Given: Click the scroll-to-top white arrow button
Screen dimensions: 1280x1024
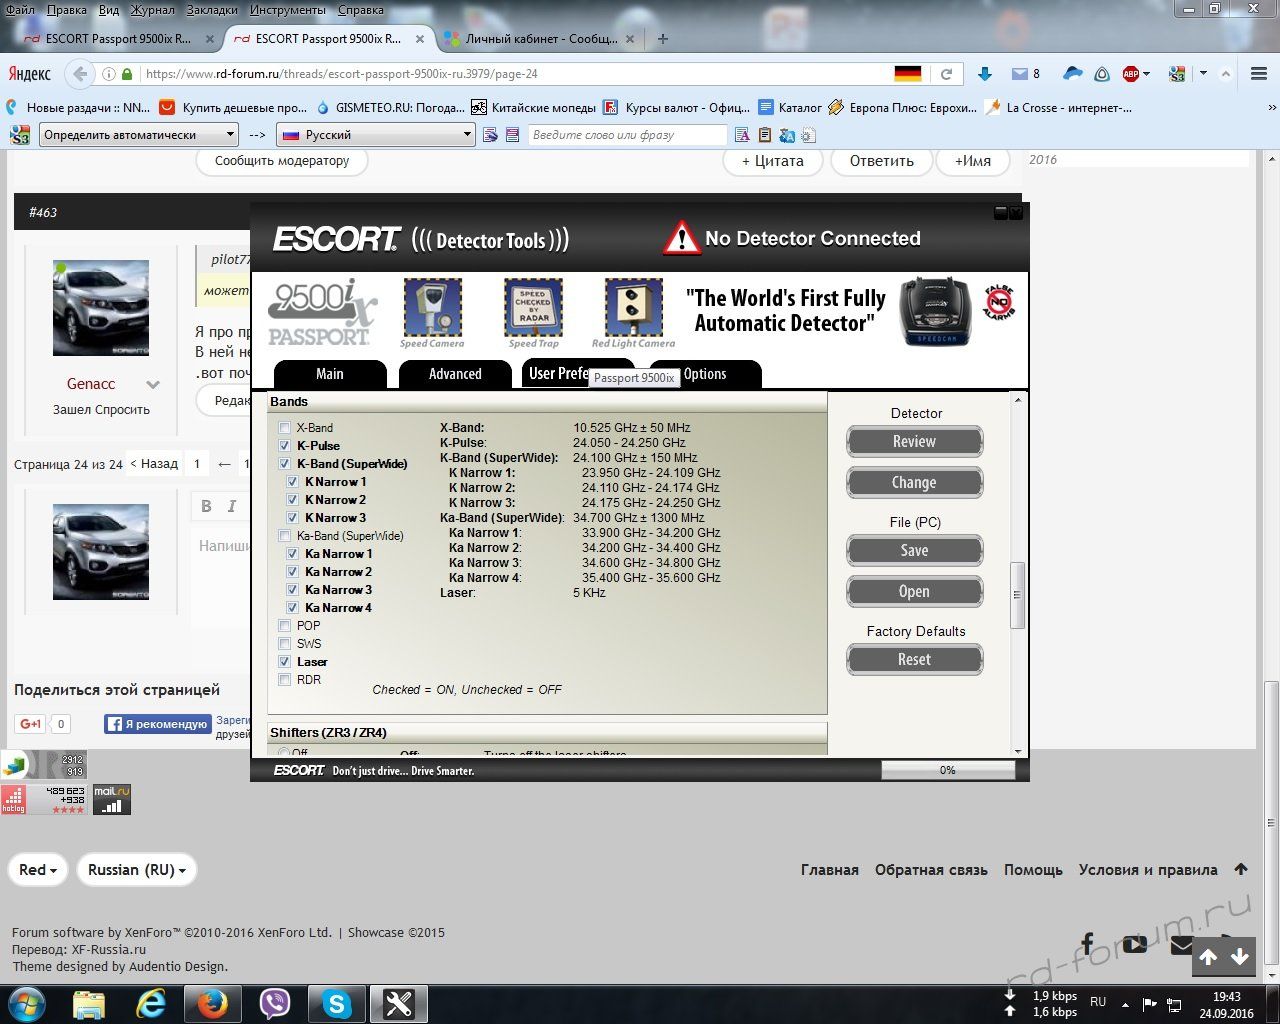Looking at the screenshot, I should (x=1208, y=957).
